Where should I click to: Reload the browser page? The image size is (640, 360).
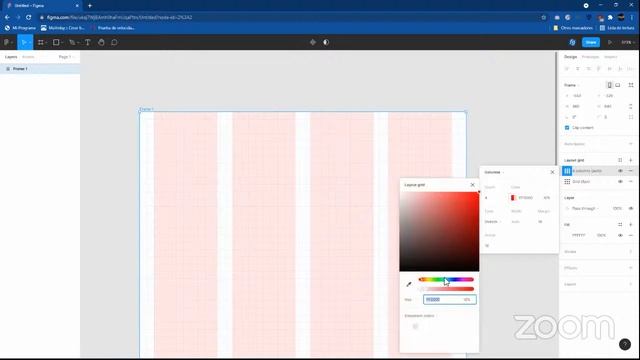pos(29,18)
